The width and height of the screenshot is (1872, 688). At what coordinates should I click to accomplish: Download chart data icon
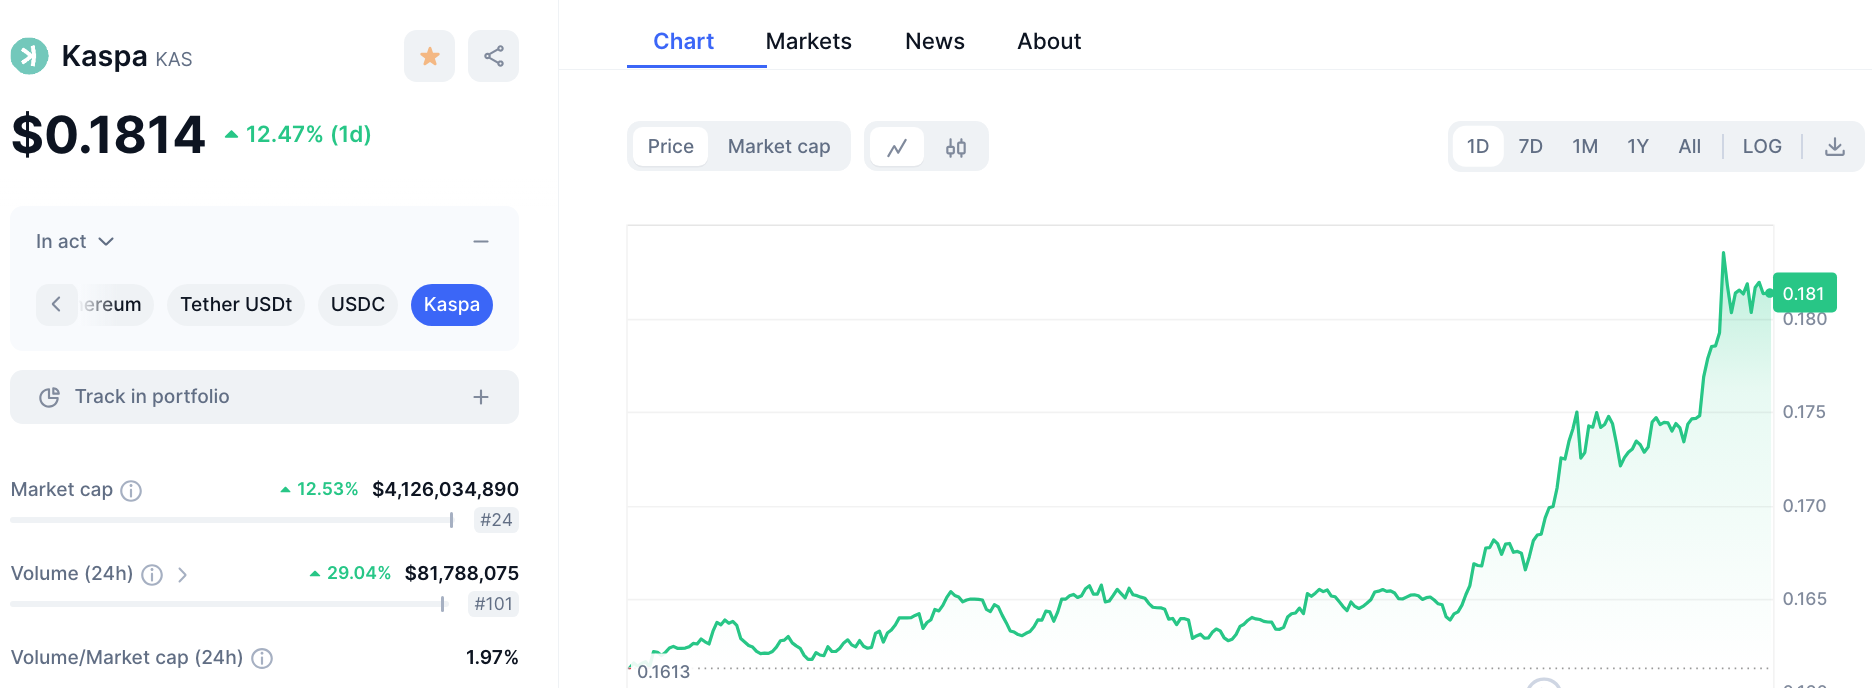coord(1835,147)
